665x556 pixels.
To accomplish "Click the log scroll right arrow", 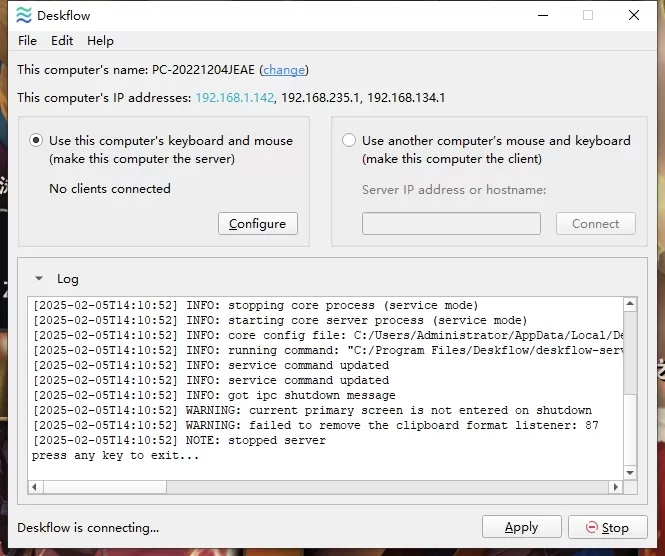I will [615, 487].
